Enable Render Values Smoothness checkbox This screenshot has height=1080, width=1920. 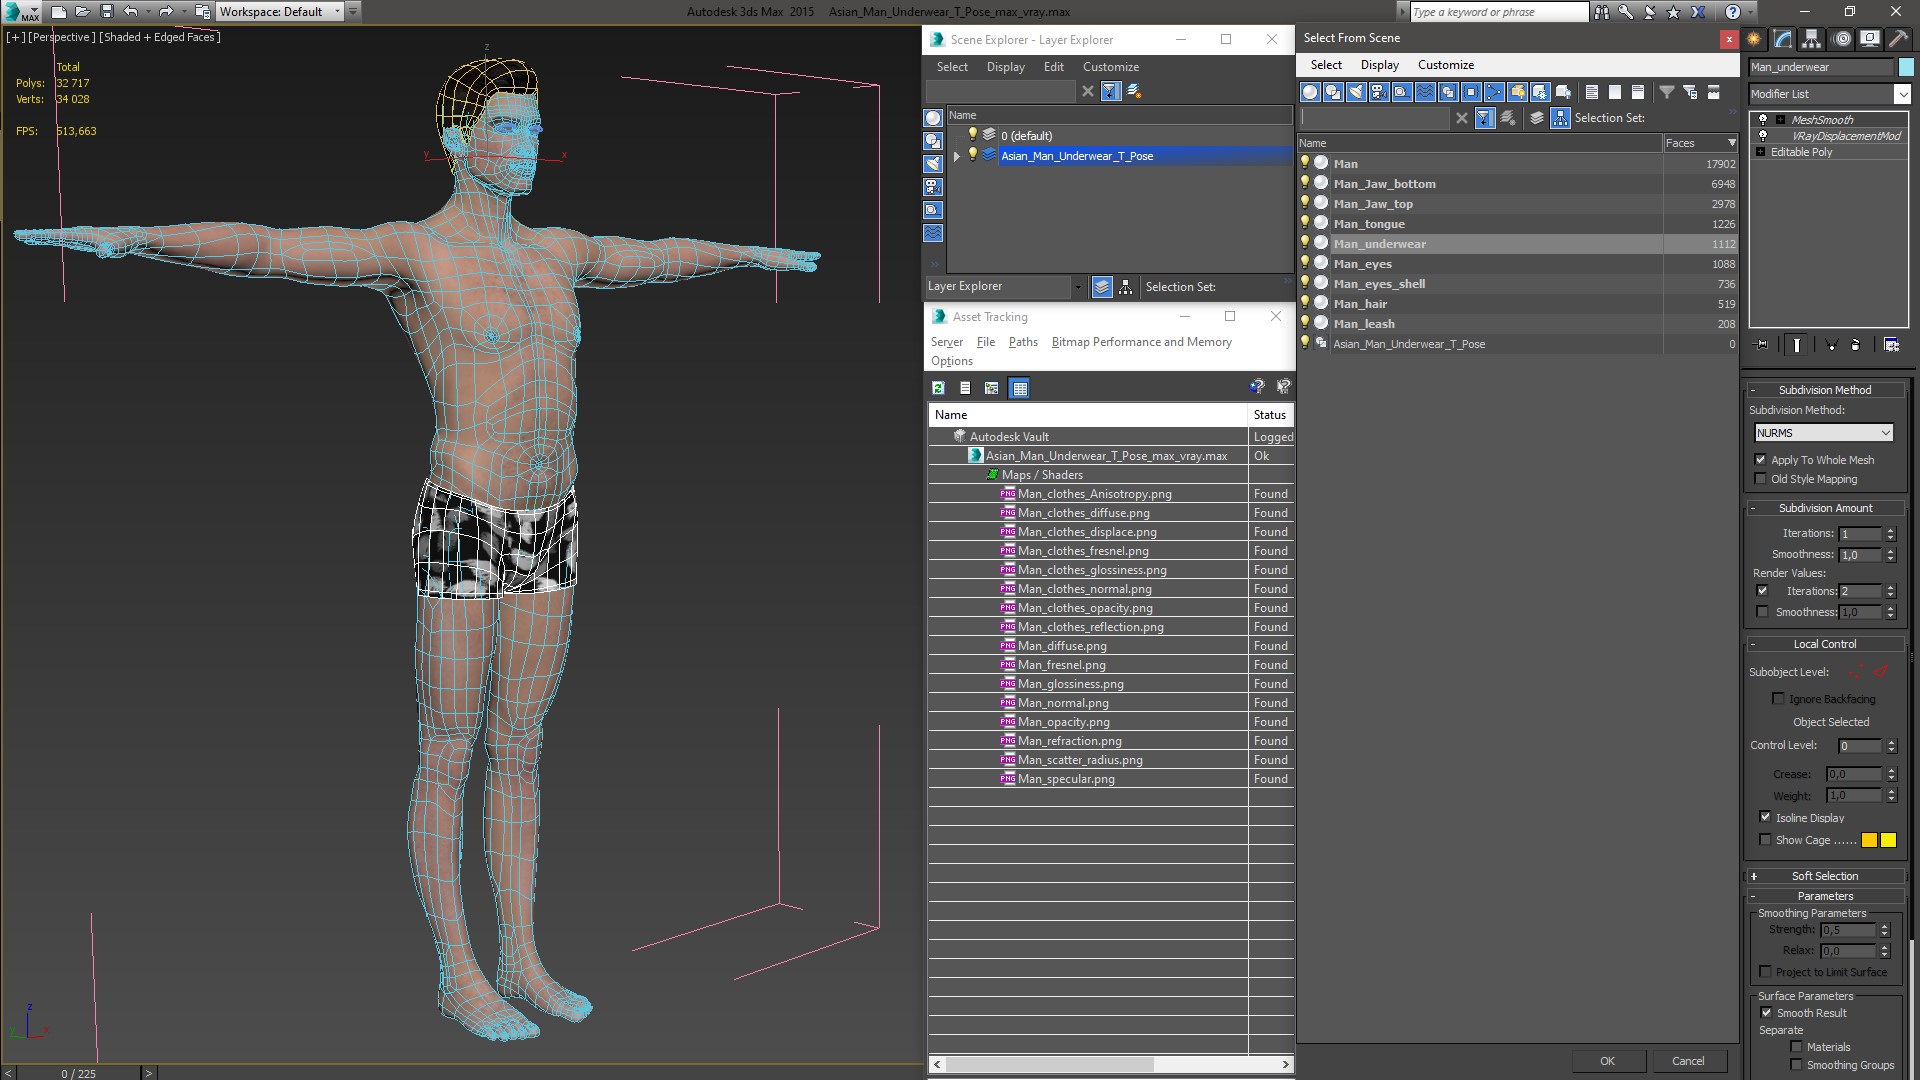click(1762, 612)
